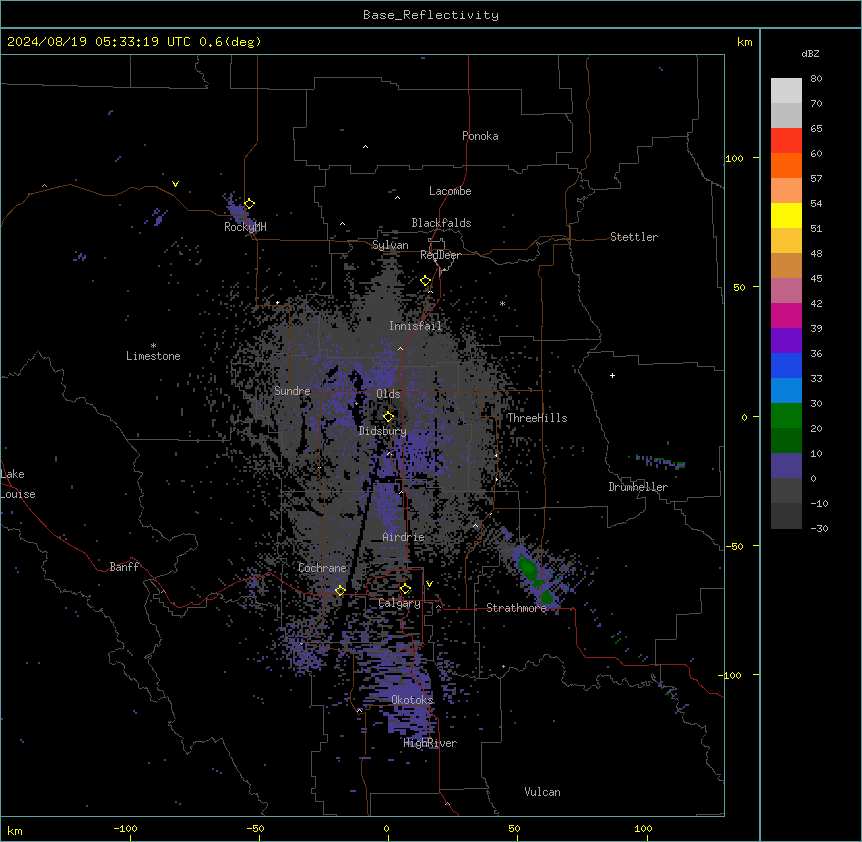The height and width of the screenshot is (842, 862).
Task: Click the yellow 54 dBZ legend swatch
Action: click(786, 215)
